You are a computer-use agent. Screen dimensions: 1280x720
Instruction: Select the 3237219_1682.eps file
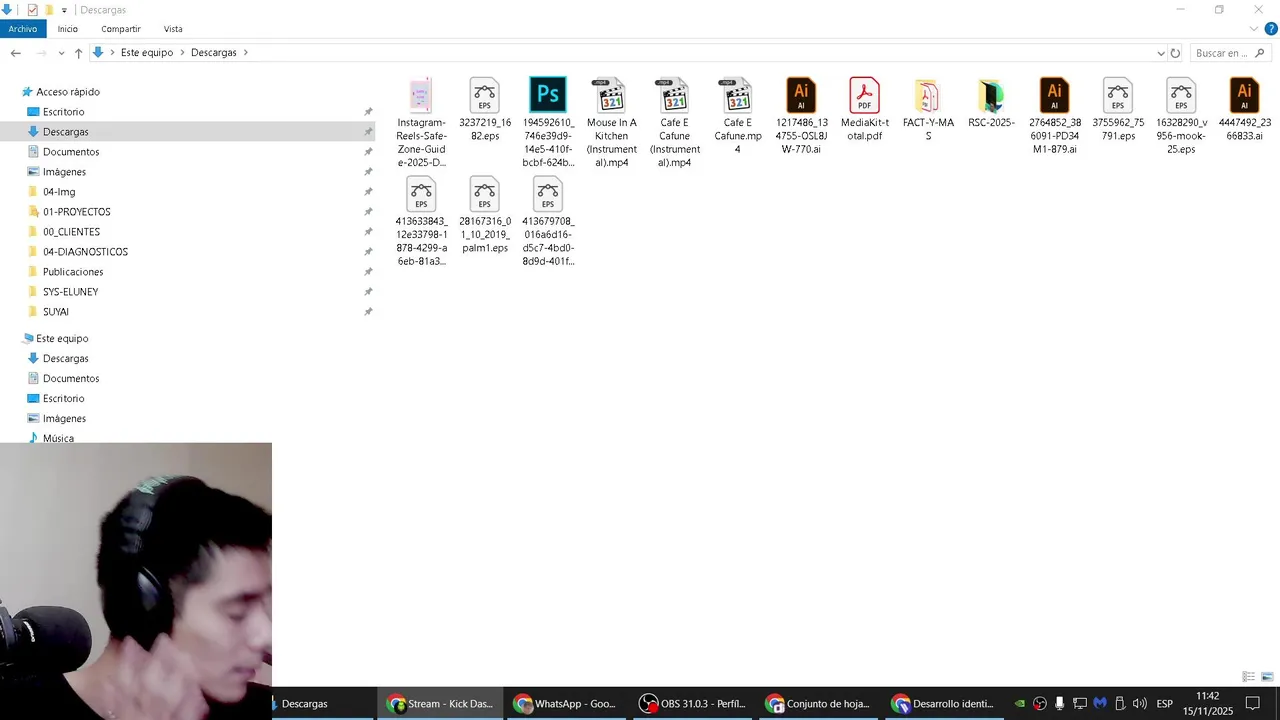click(485, 109)
